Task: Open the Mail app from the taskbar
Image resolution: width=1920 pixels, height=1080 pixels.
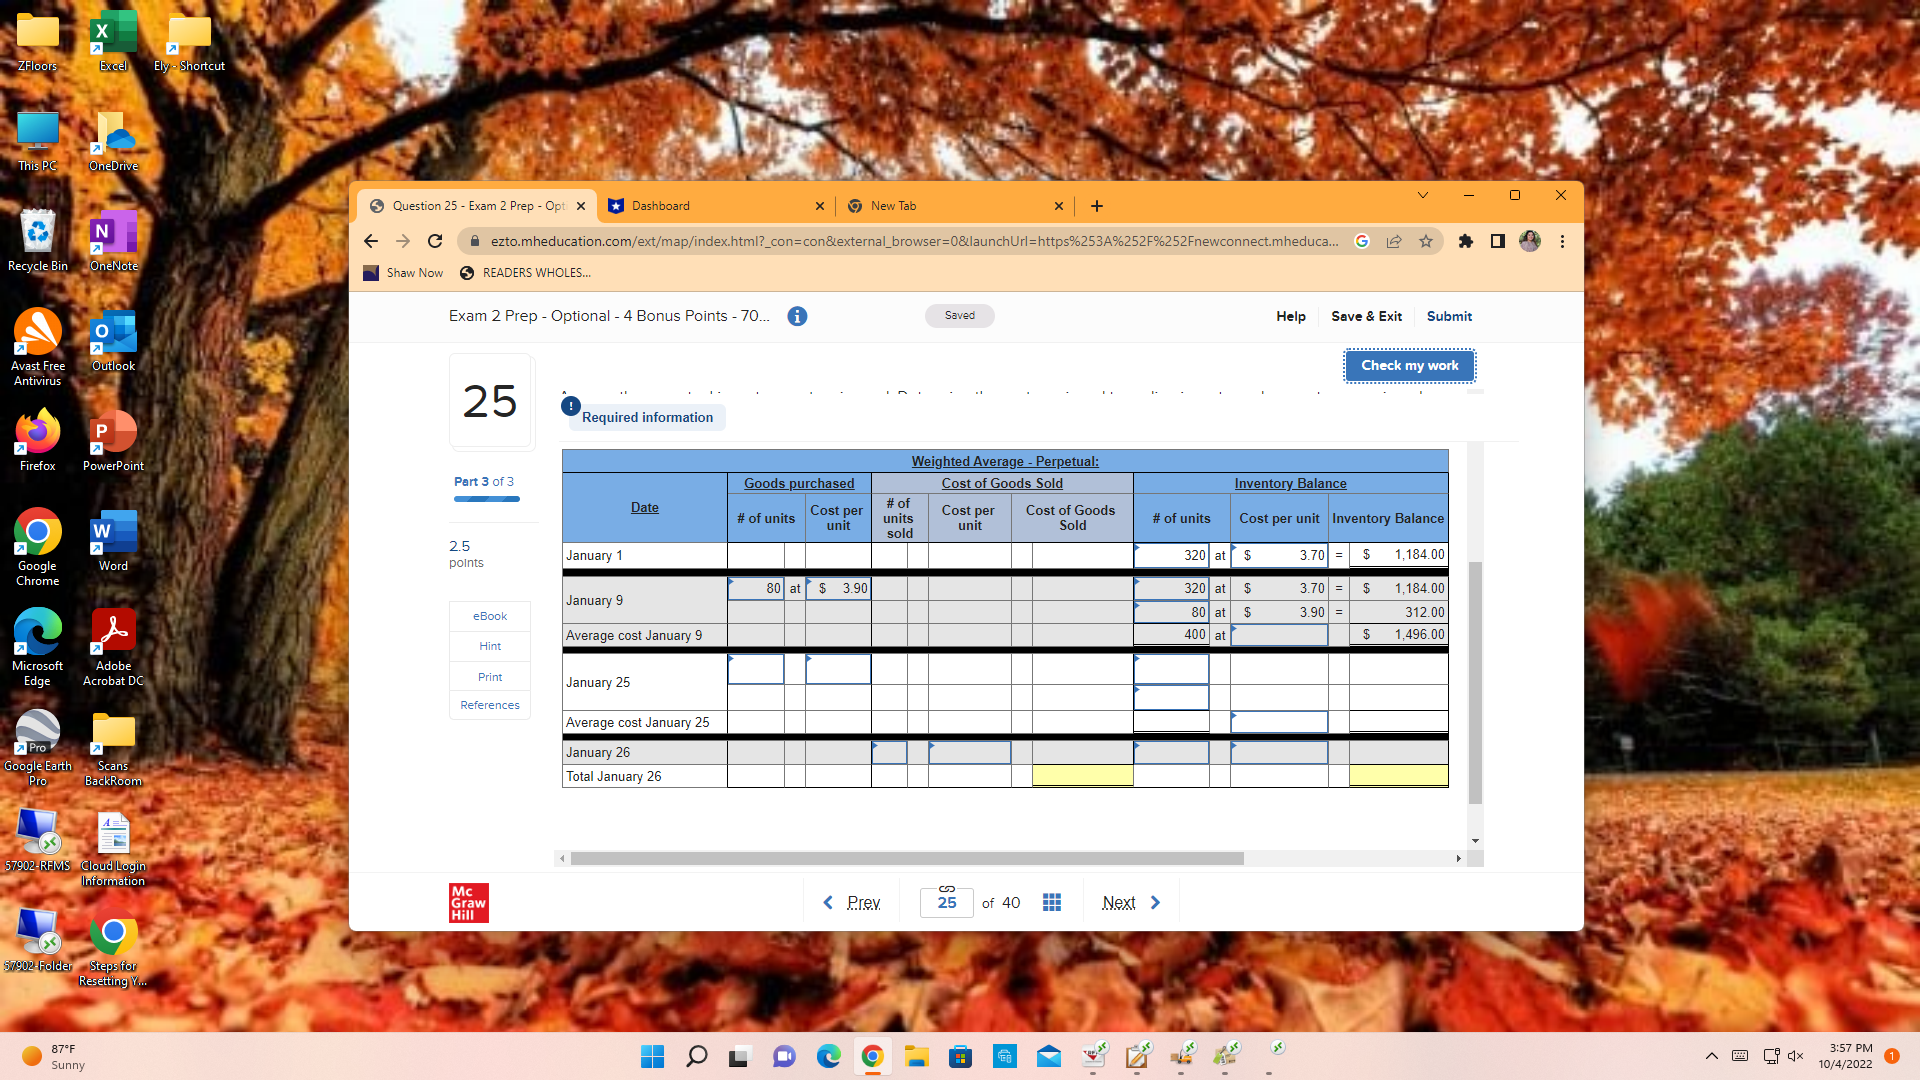Action: tap(1049, 1055)
